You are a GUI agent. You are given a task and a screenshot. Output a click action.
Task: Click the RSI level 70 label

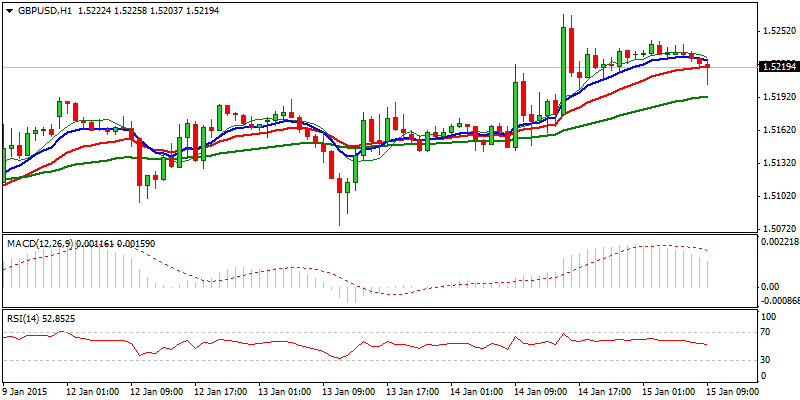[767, 332]
